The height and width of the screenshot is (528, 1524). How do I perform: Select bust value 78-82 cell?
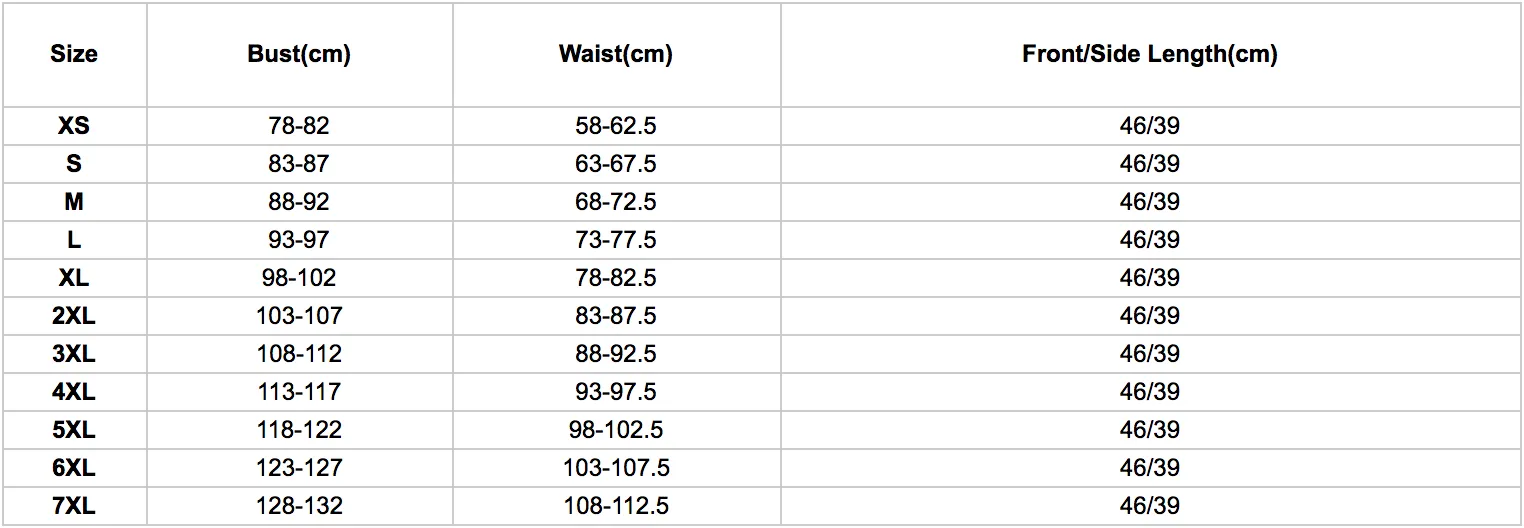tap(299, 126)
